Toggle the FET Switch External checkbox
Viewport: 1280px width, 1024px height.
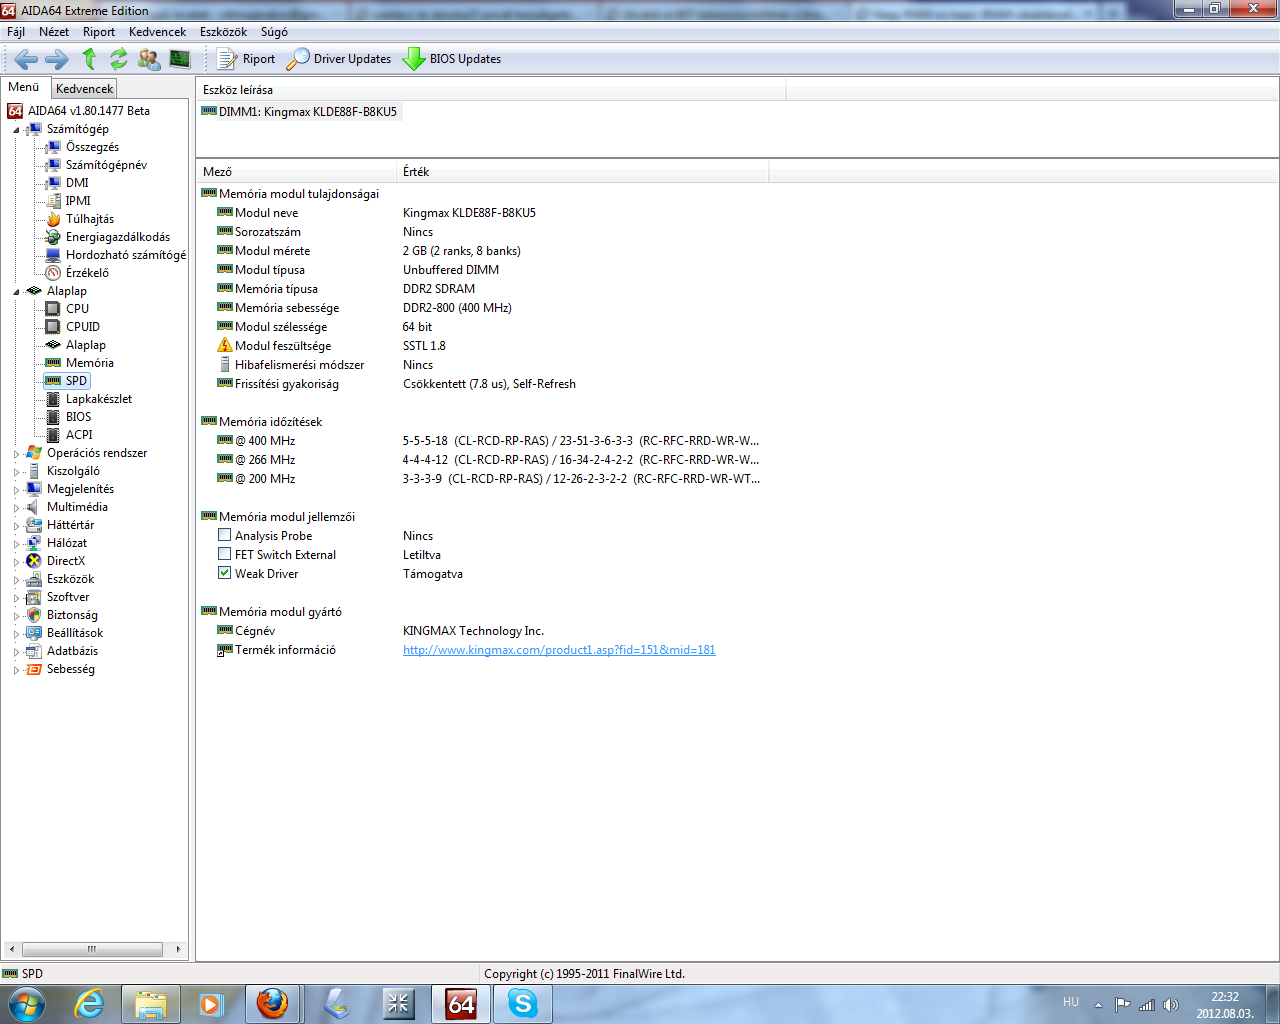click(225, 554)
